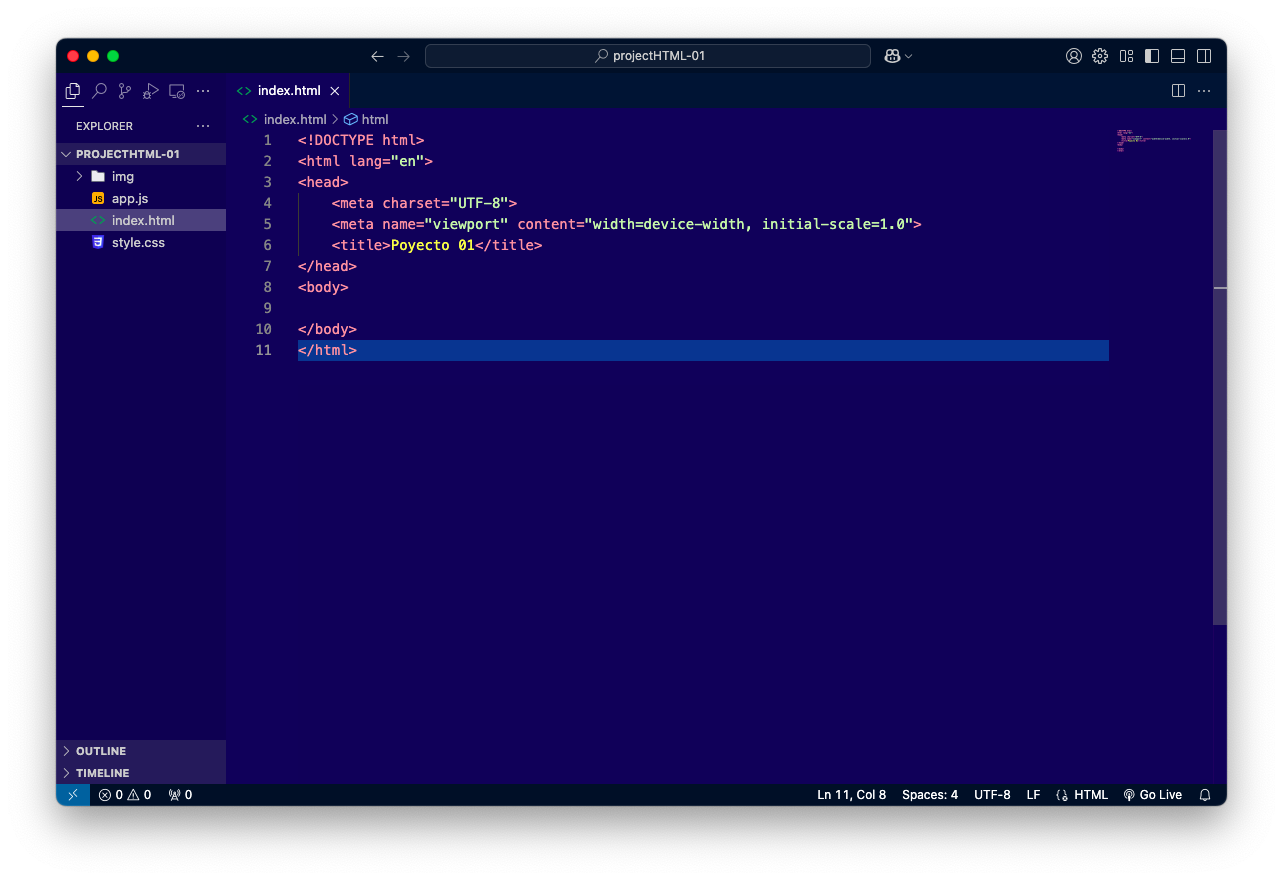Open the Search view icon
The height and width of the screenshot is (880, 1283).
click(99, 91)
